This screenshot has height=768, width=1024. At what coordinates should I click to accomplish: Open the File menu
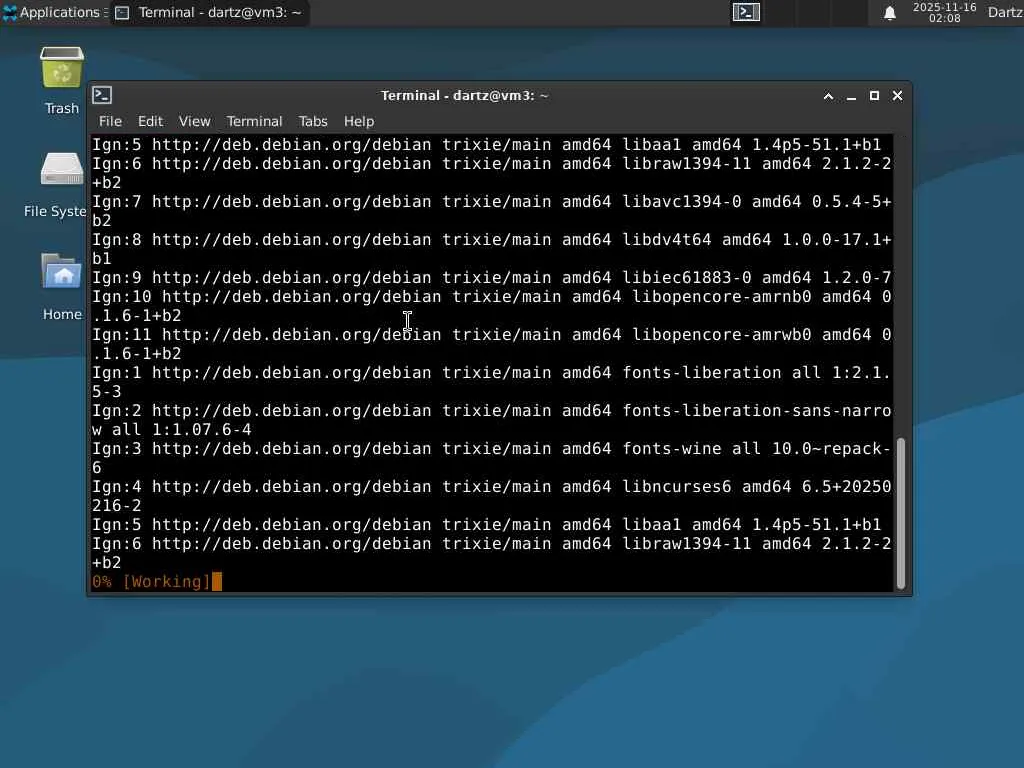pos(110,121)
